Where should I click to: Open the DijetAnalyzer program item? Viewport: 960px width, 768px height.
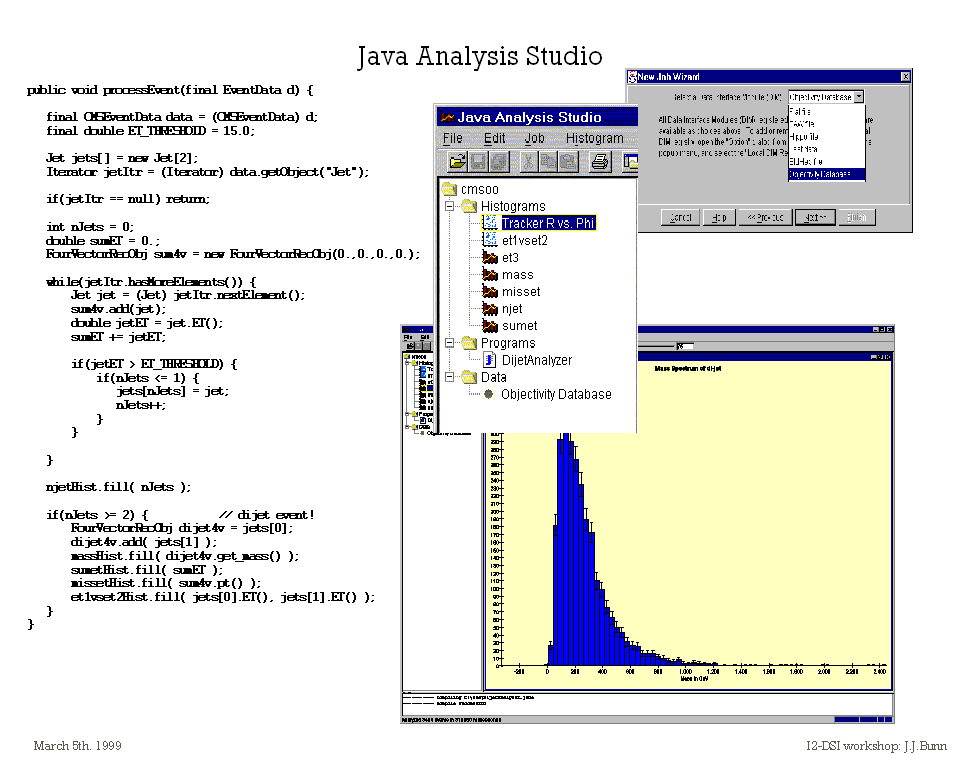536,360
